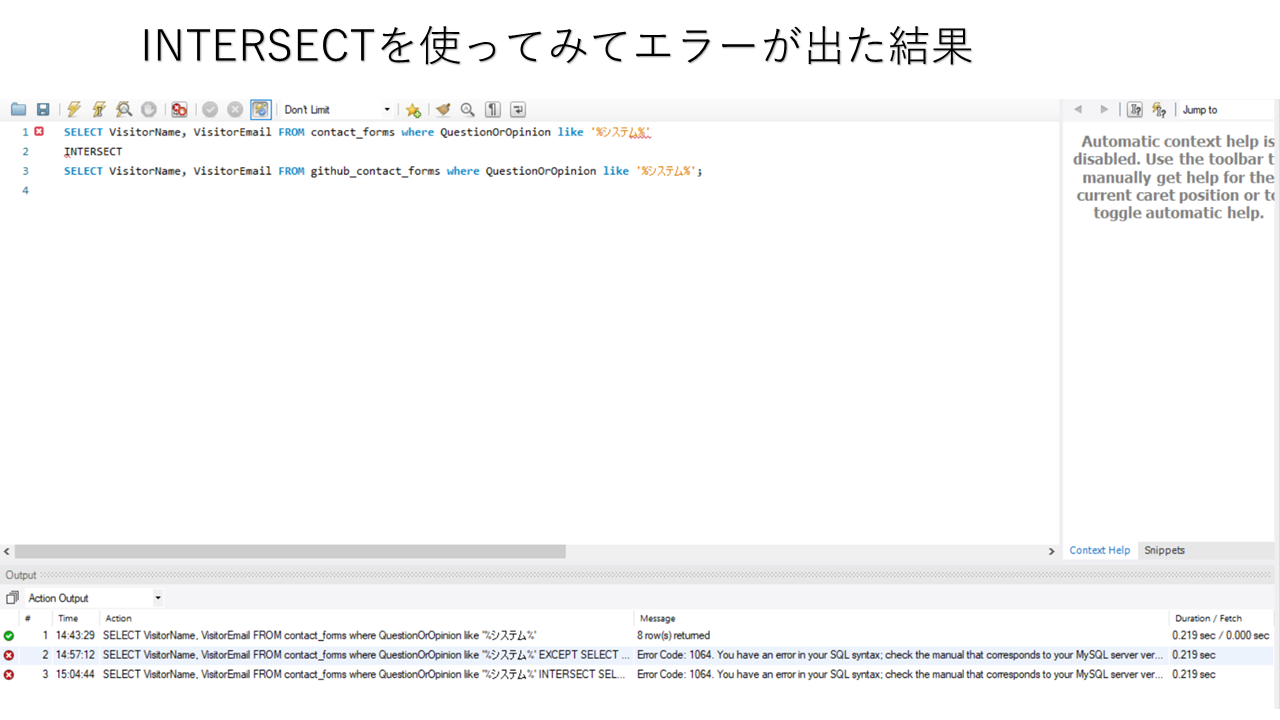This screenshot has width=1280, height=720.
Task: Click the Output panel header
Action: click(x=638, y=575)
